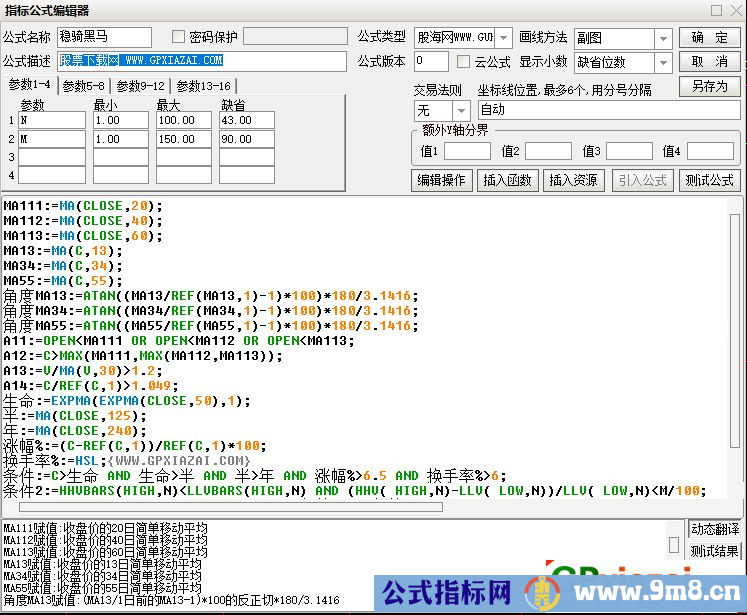This screenshot has height=615, width=747.
Task: Click the translation panel scrollbar thumb
Action: (x=674, y=544)
